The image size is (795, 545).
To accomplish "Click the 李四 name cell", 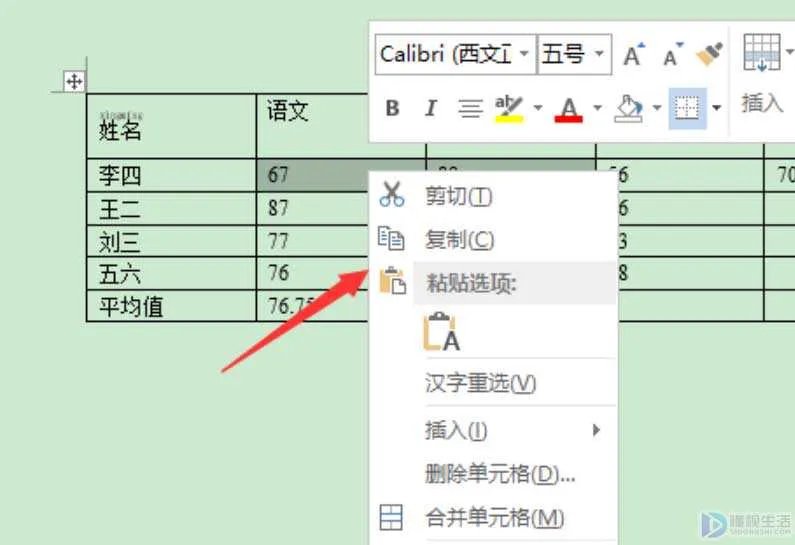I will pyautogui.click(x=171, y=175).
